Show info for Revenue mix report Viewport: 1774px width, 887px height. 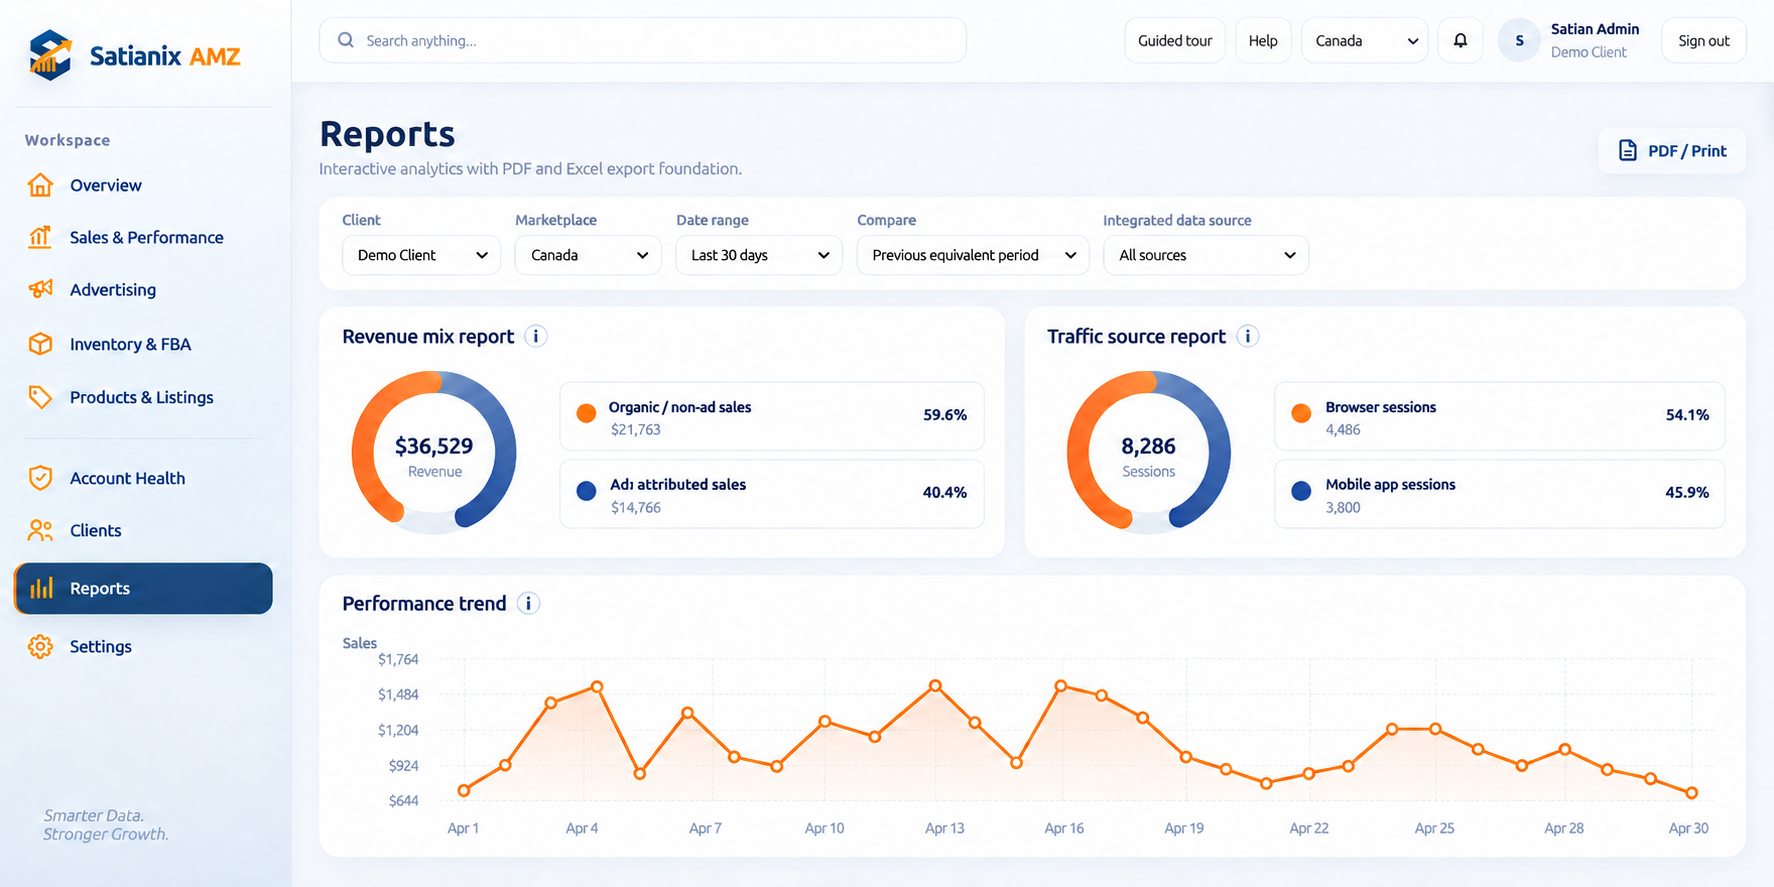tap(536, 336)
